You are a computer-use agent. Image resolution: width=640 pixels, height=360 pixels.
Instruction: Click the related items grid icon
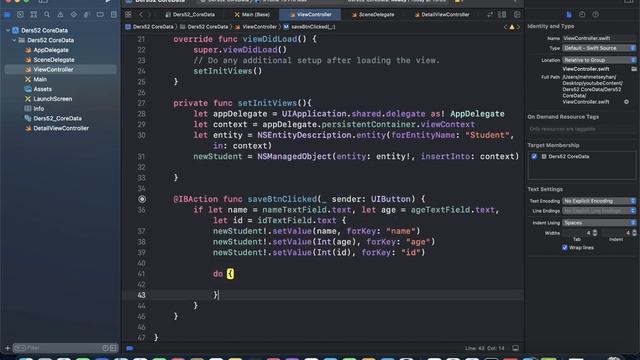click(x=128, y=15)
